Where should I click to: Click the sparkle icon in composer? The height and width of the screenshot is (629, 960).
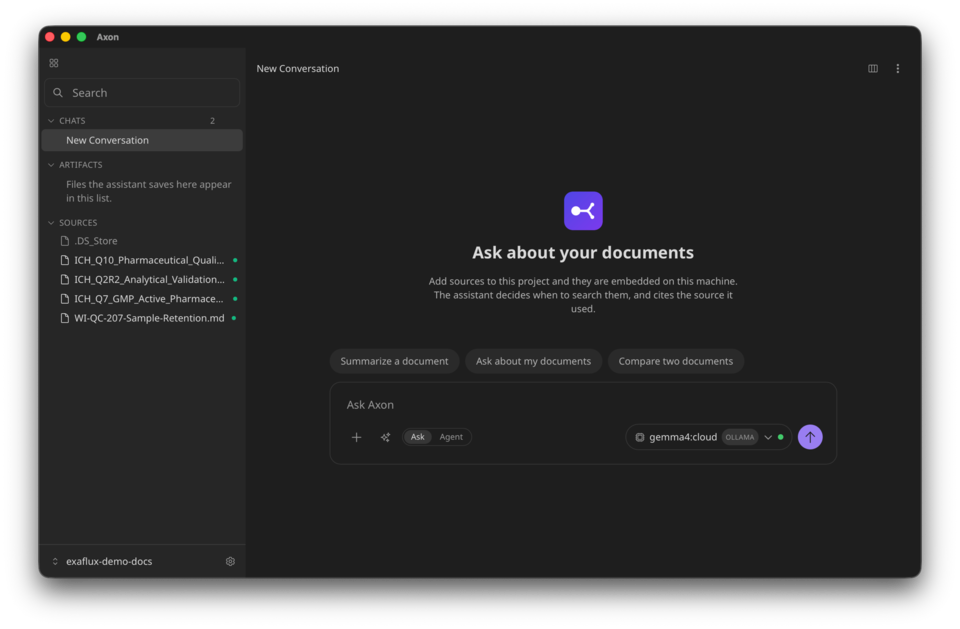click(x=385, y=437)
